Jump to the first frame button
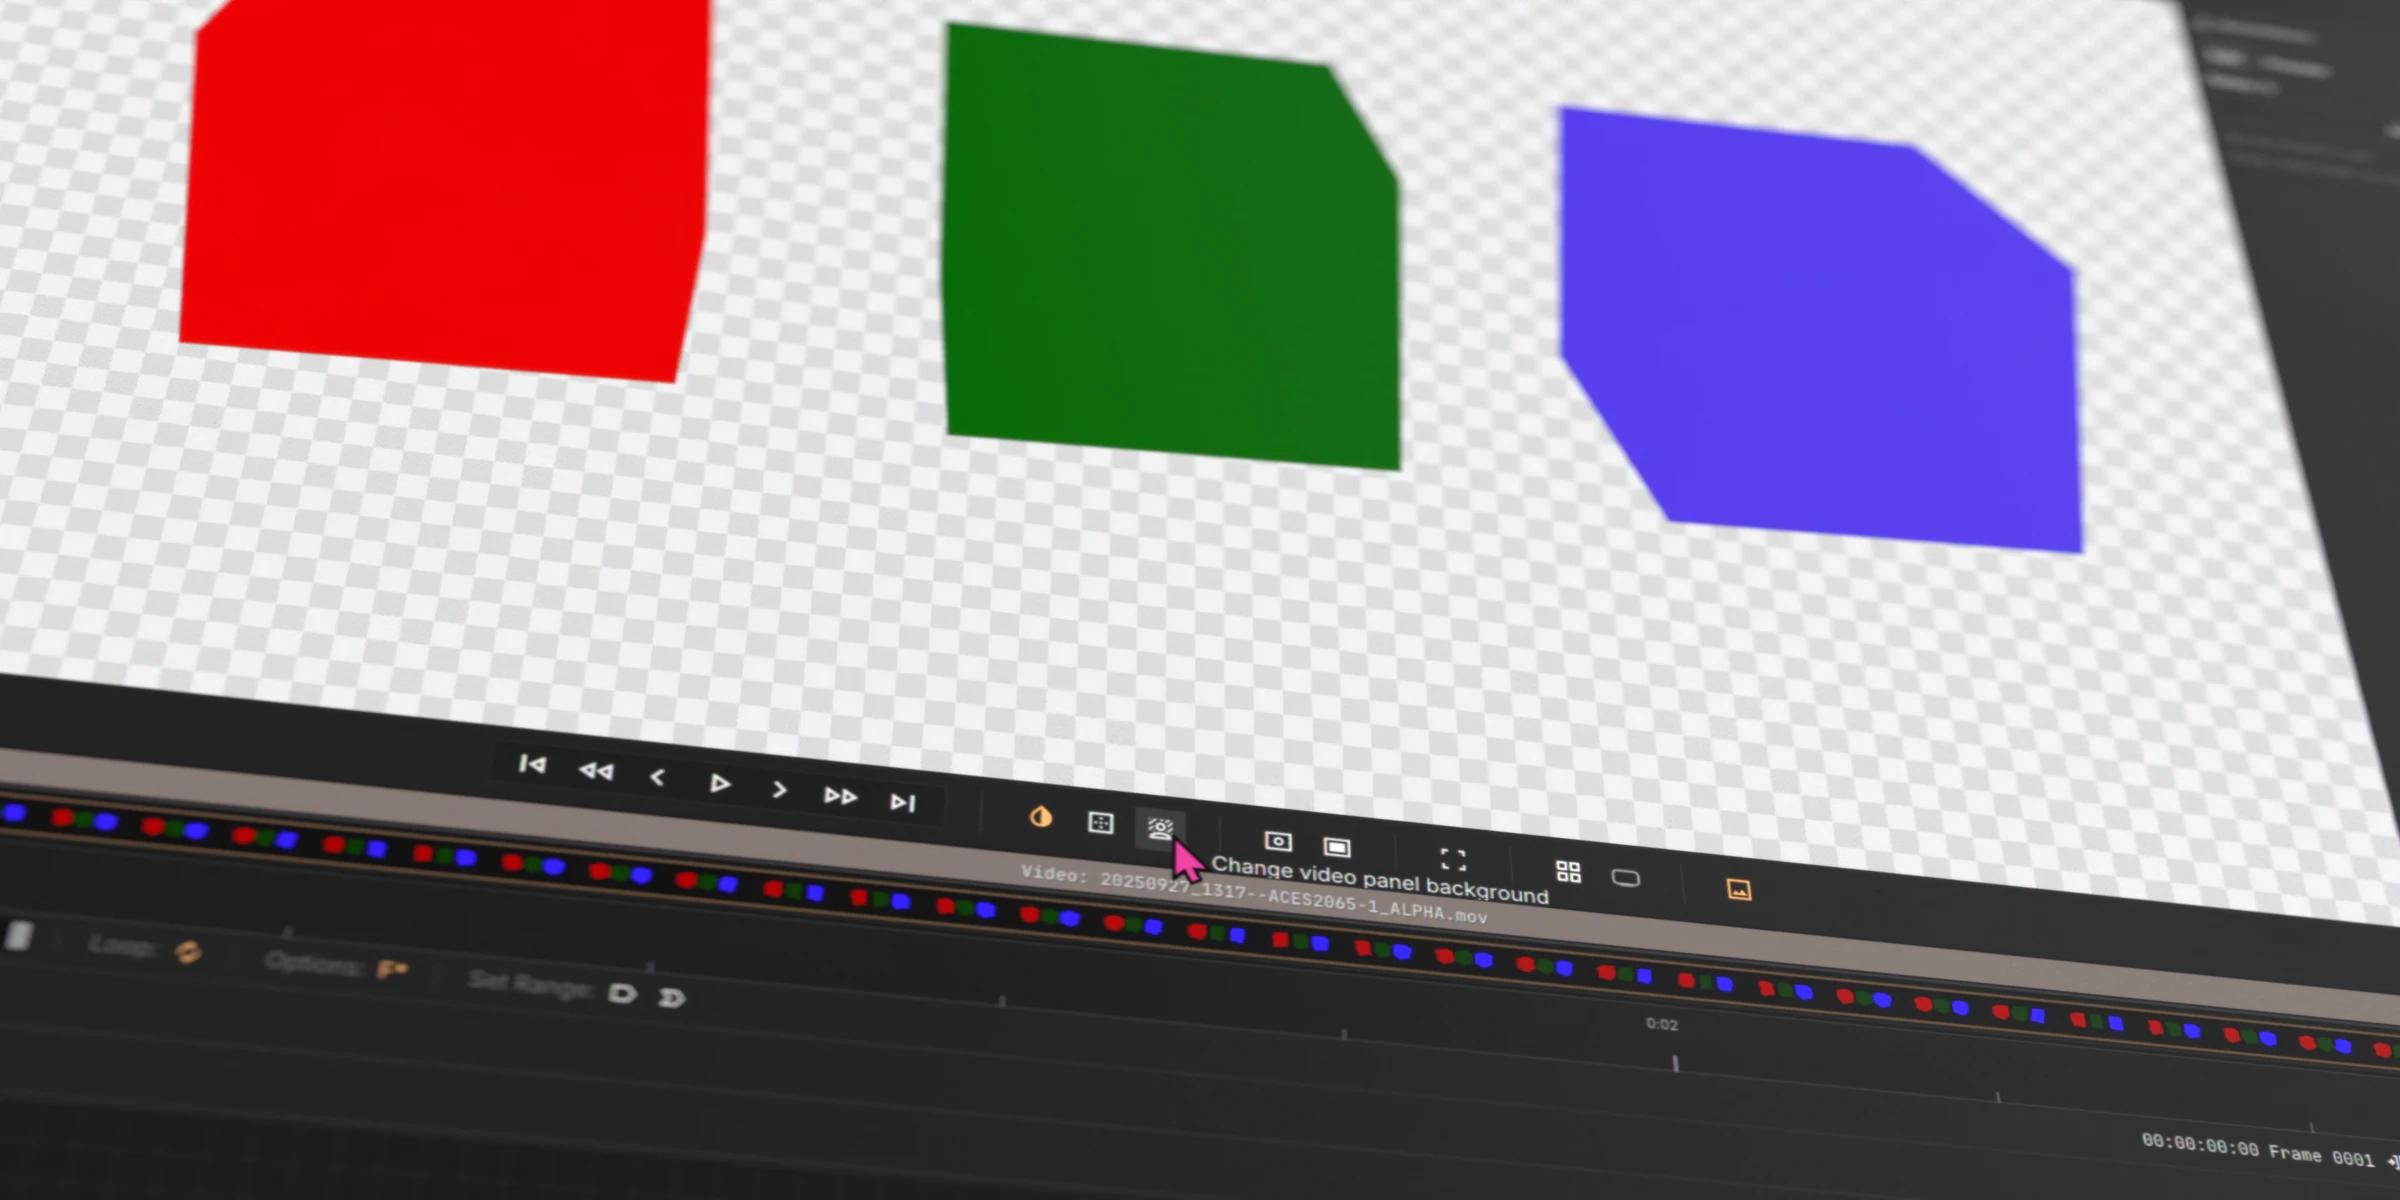This screenshot has height=1200, width=2400. point(532,765)
